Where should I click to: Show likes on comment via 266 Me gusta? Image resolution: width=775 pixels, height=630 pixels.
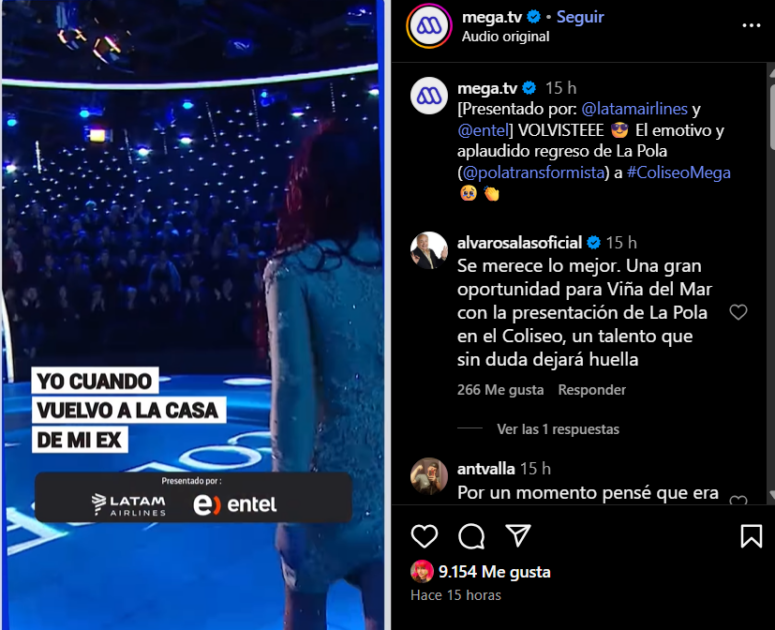pyautogui.click(x=500, y=390)
